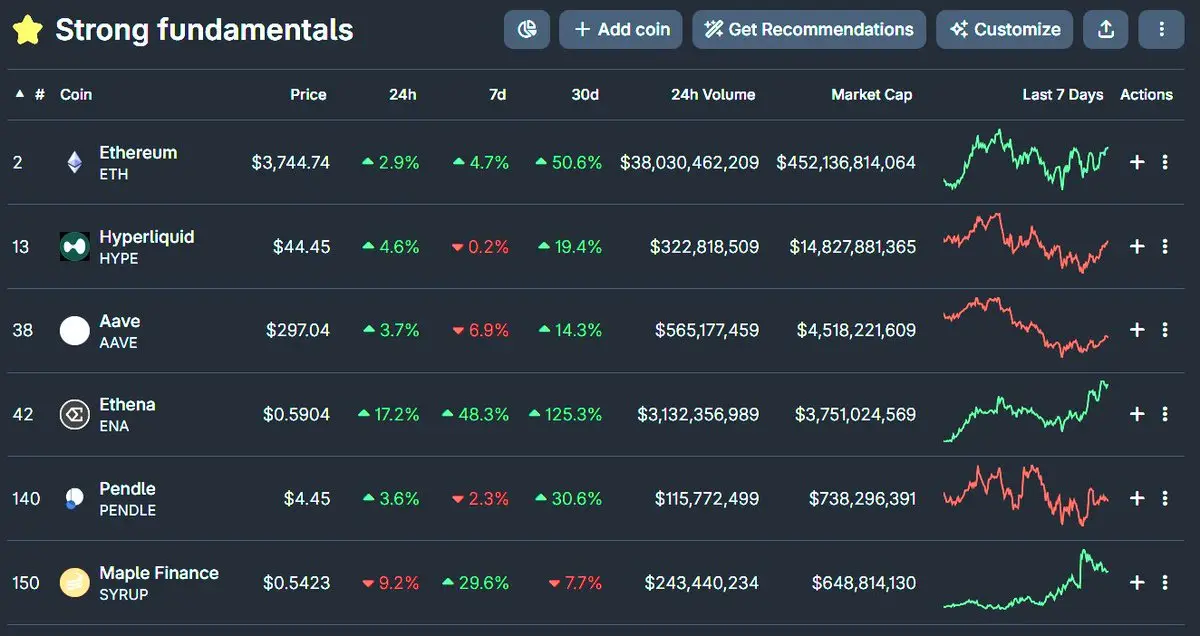The image size is (1200, 636).
Task: Click the plus icon in Ethereum row
Action: (x=1137, y=162)
